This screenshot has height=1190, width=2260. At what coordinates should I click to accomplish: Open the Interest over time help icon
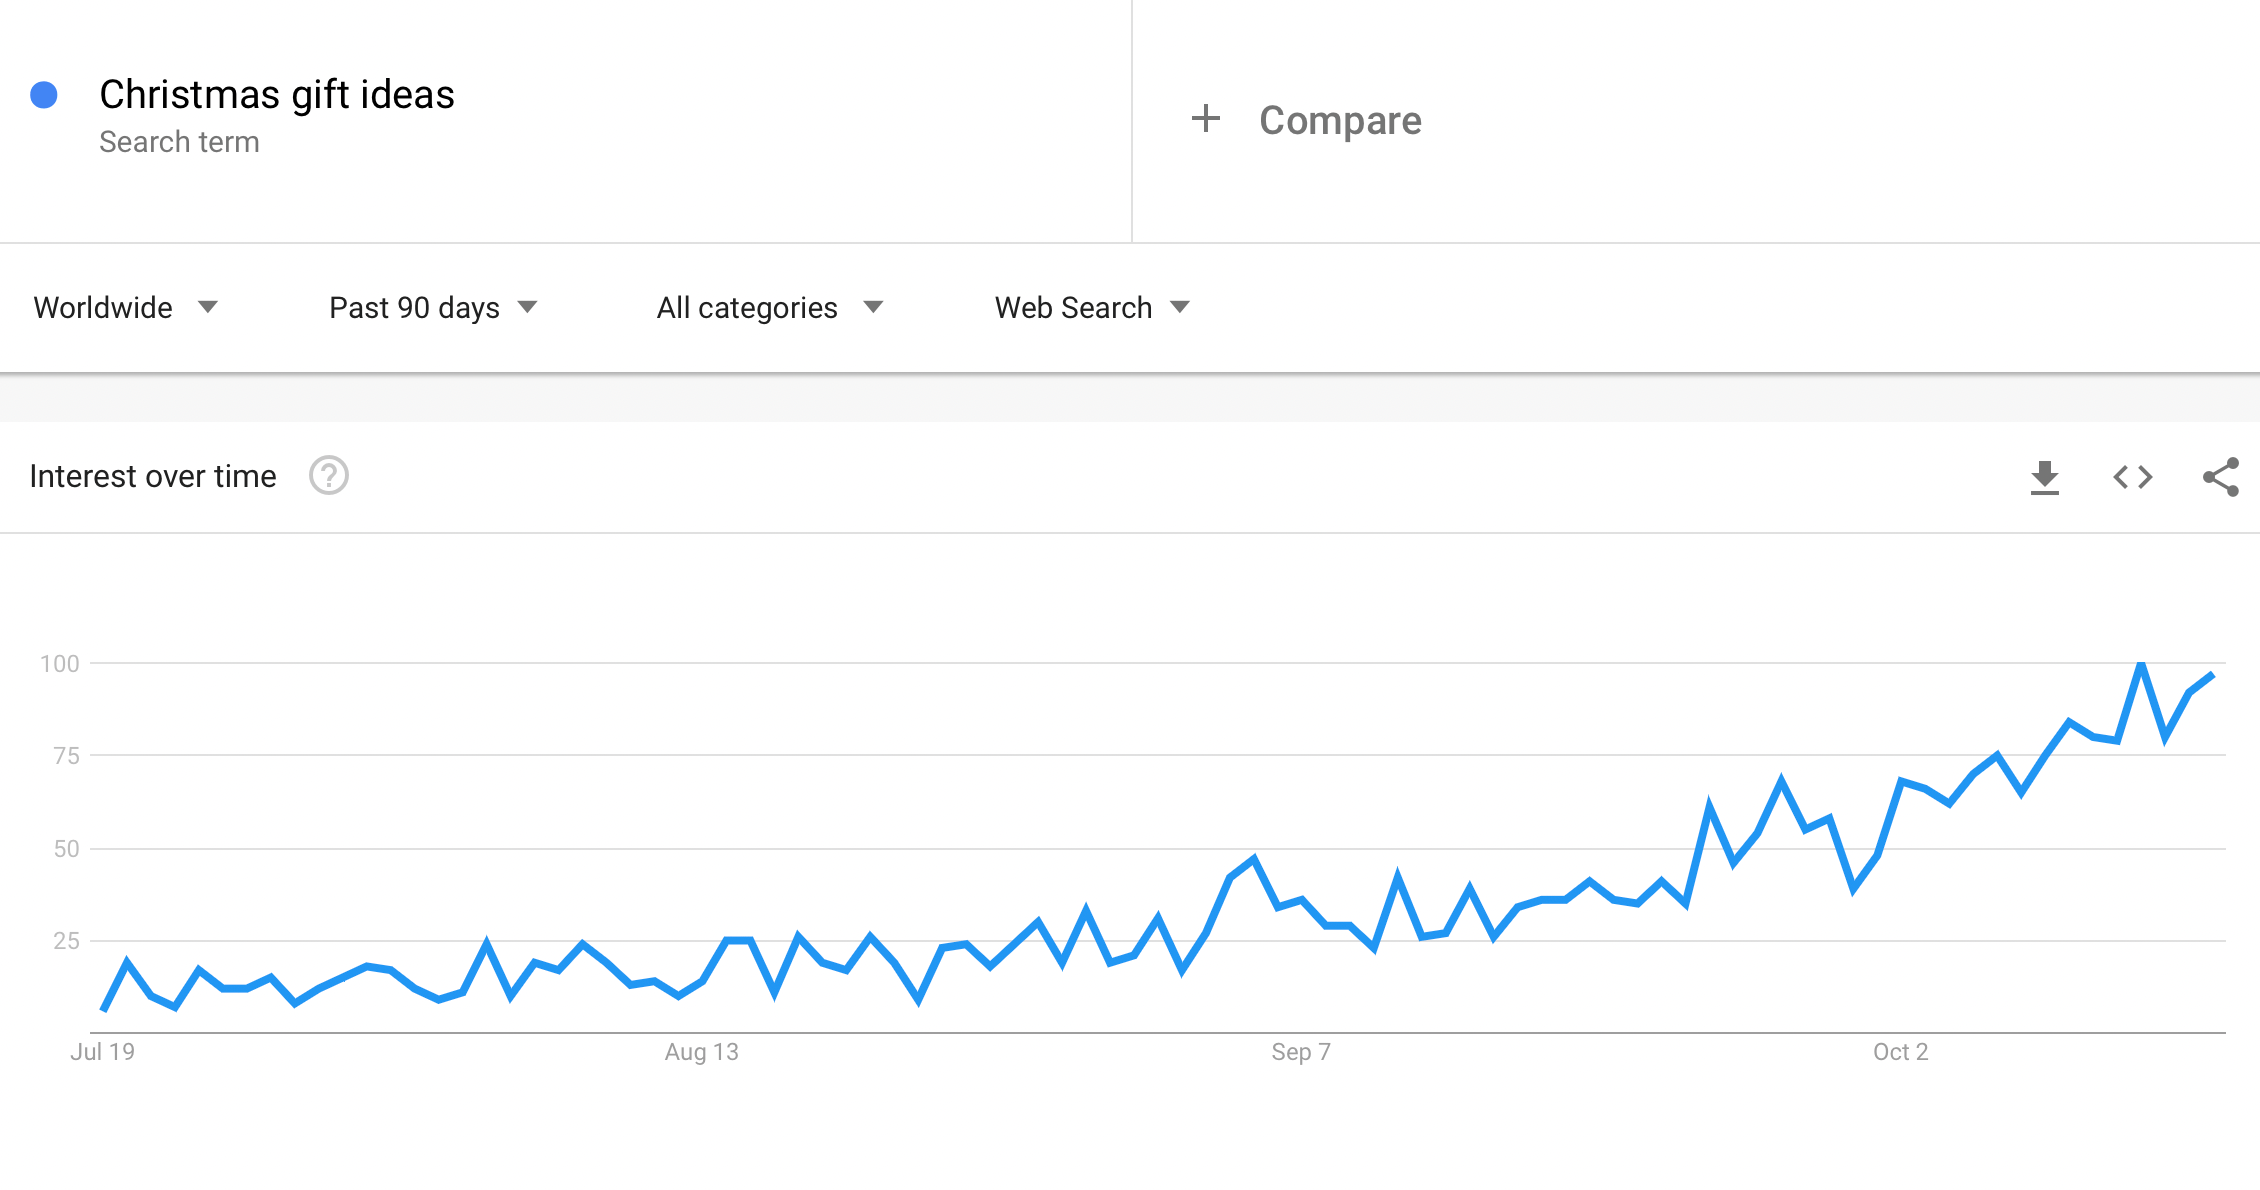(328, 476)
